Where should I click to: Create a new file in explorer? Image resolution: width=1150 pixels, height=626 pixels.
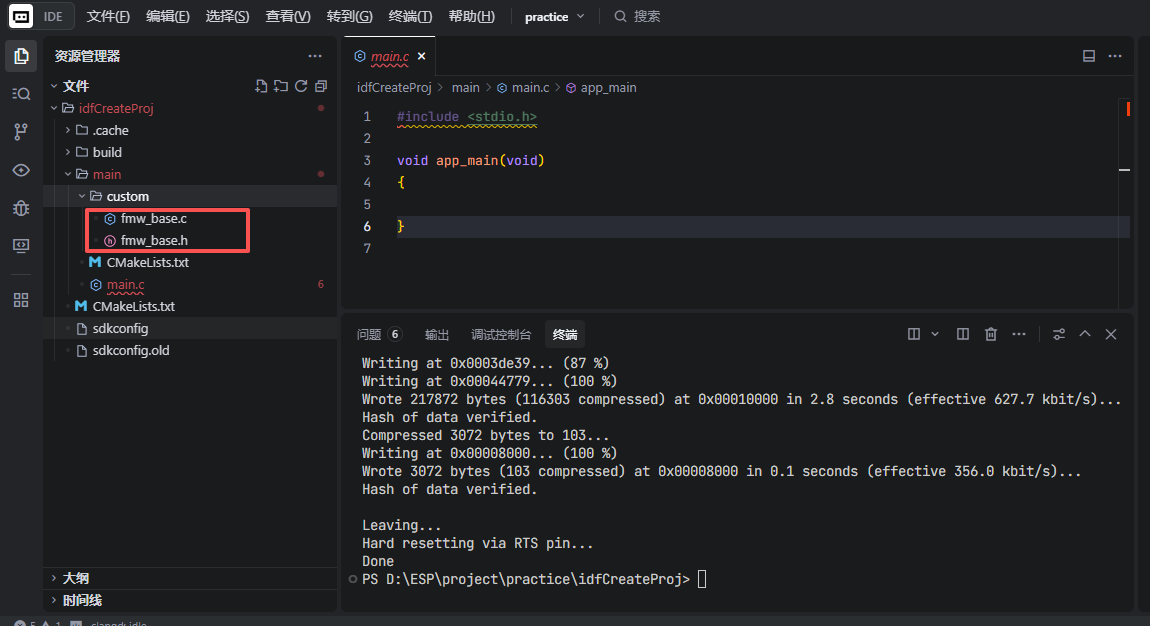(261, 86)
